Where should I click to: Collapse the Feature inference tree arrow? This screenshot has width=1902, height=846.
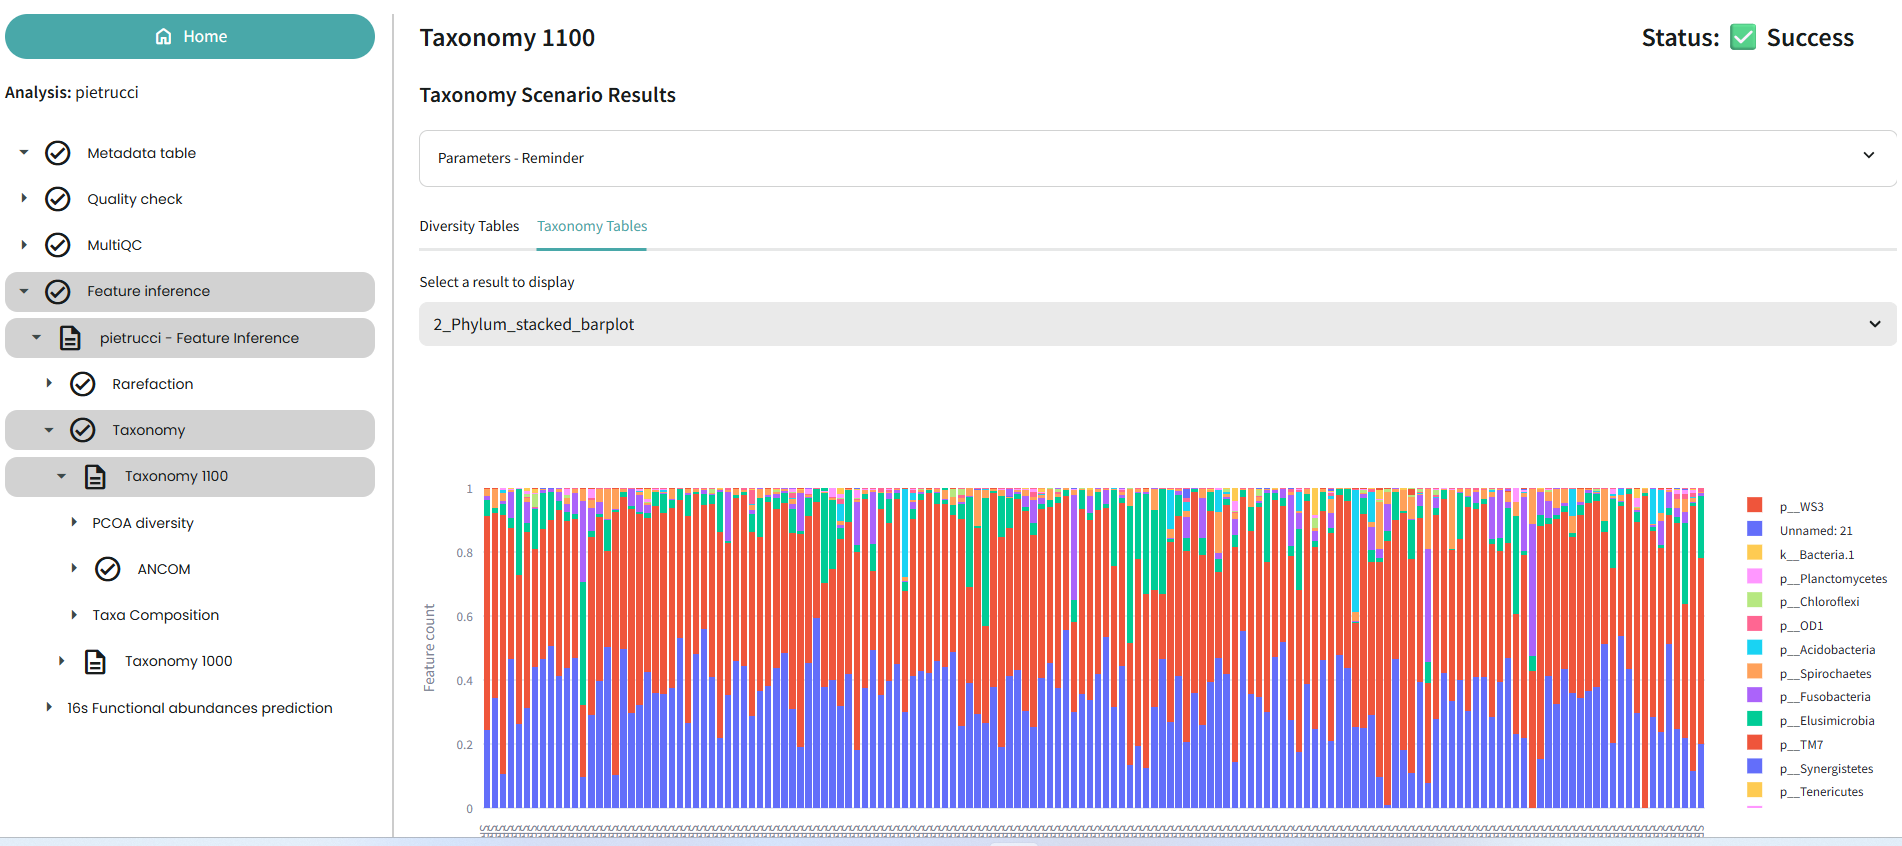[24, 291]
